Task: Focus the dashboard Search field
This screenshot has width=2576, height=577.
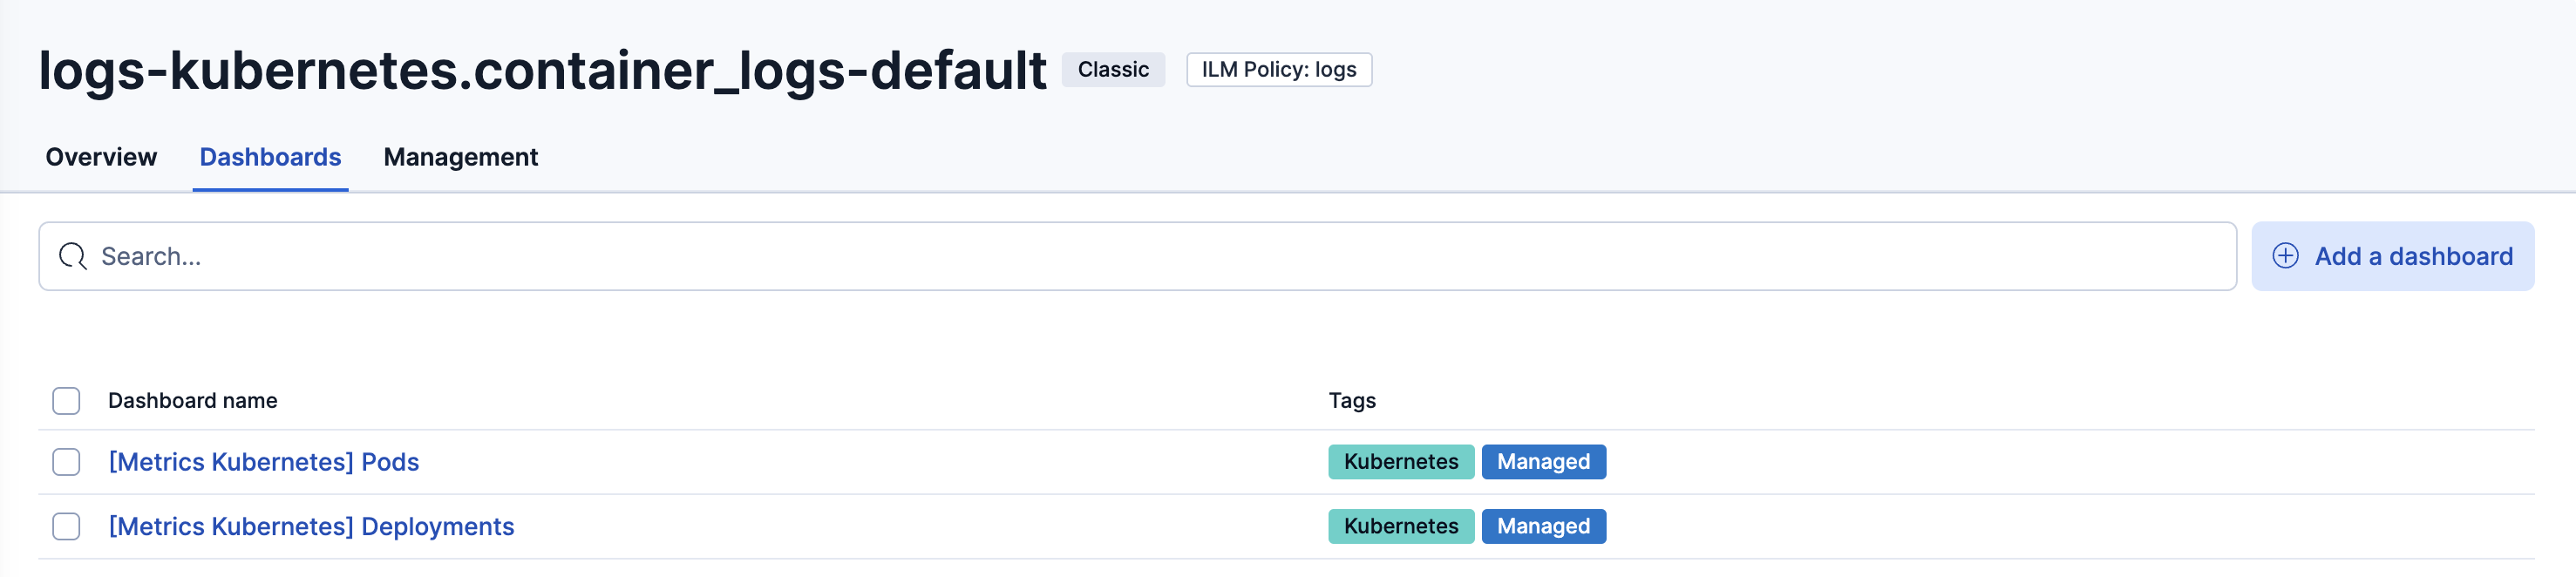Action: (x=1150, y=257)
